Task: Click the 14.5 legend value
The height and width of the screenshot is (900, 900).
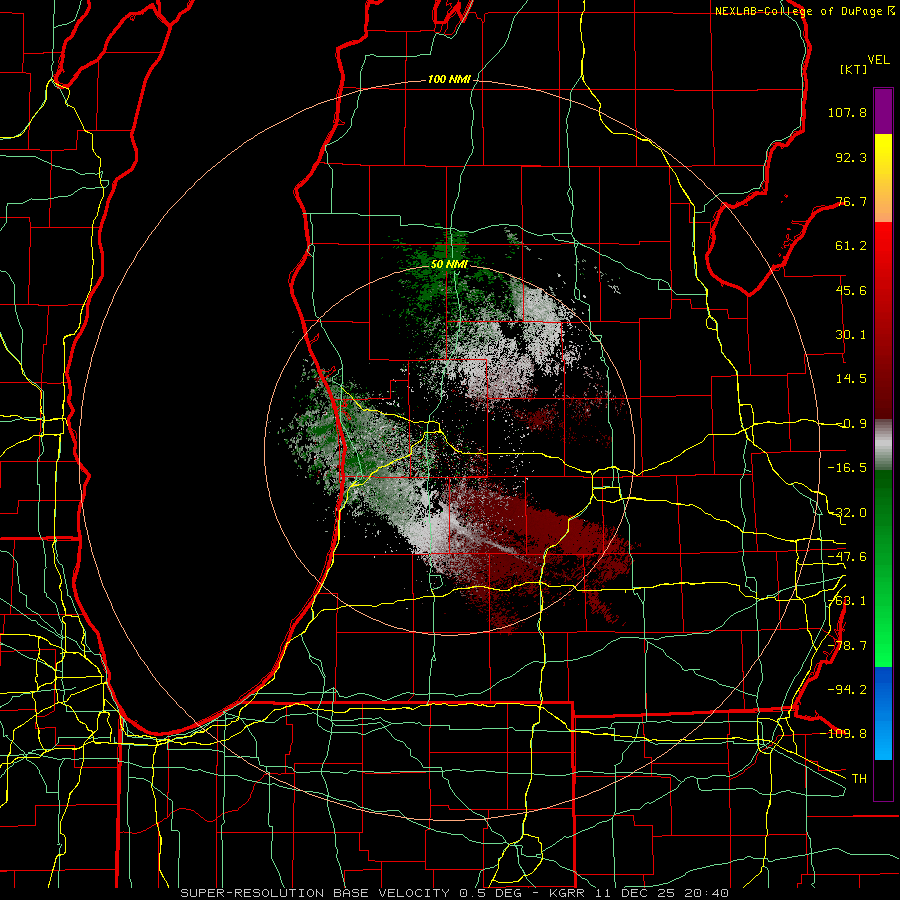Action: click(851, 379)
